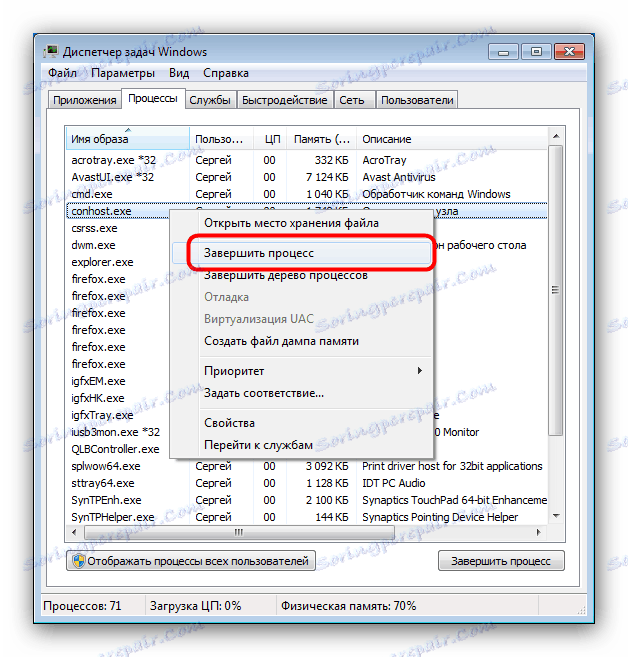Choose Создать файл дампа памяти
The width and height of the screenshot is (628, 657).
click(x=302, y=341)
